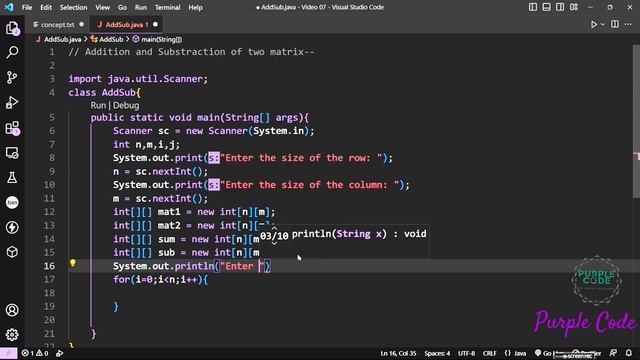This screenshot has height=360, width=640.
Task: Change end of line sequence CRLF
Action: click(x=490, y=353)
